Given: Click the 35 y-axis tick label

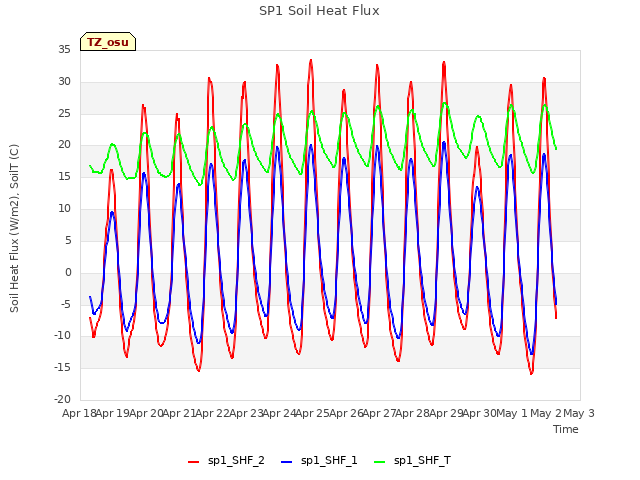Looking at the screenshot, I should [x=64, y=50].
